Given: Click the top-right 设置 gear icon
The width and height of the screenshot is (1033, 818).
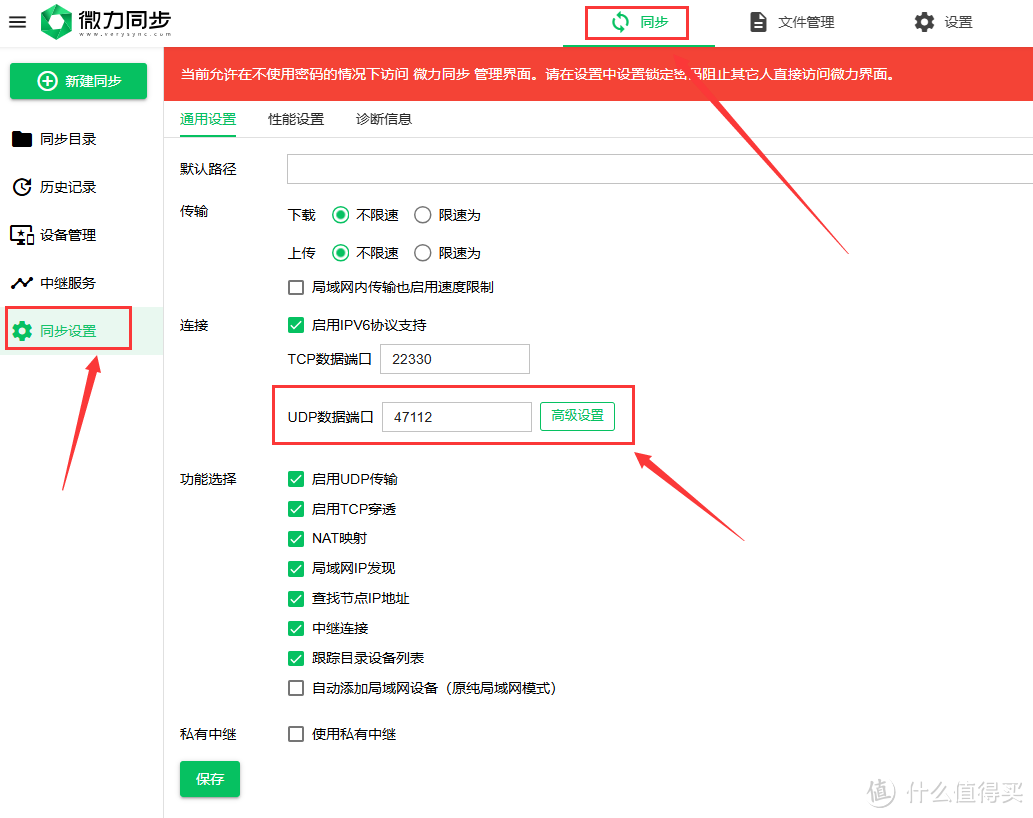Looking at the screenshot, I should point(943,21).
